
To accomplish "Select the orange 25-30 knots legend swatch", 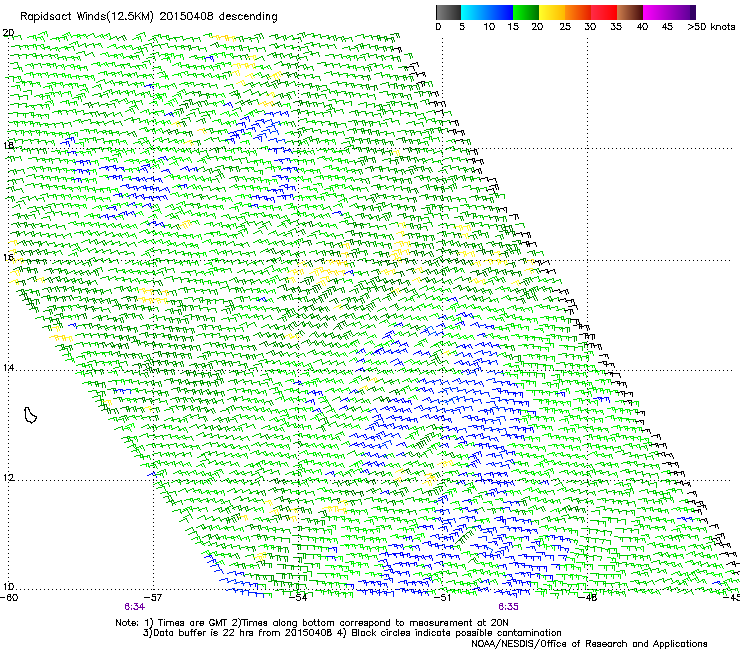I will tap(578, 12).
